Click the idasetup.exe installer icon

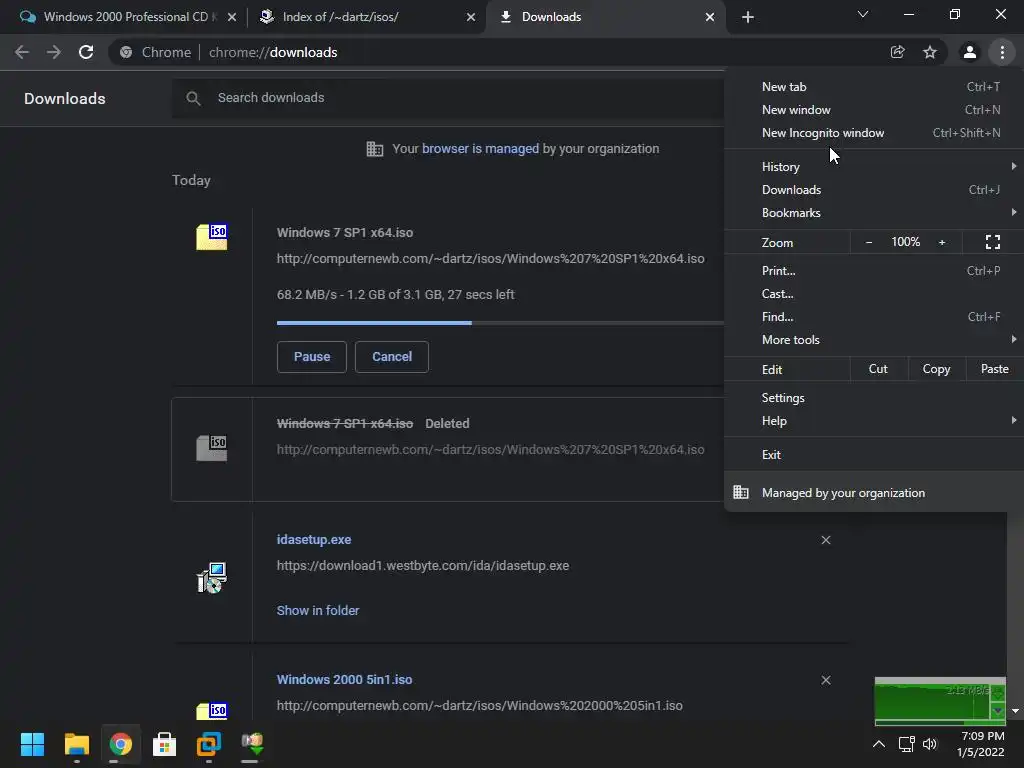coord(212,578)
